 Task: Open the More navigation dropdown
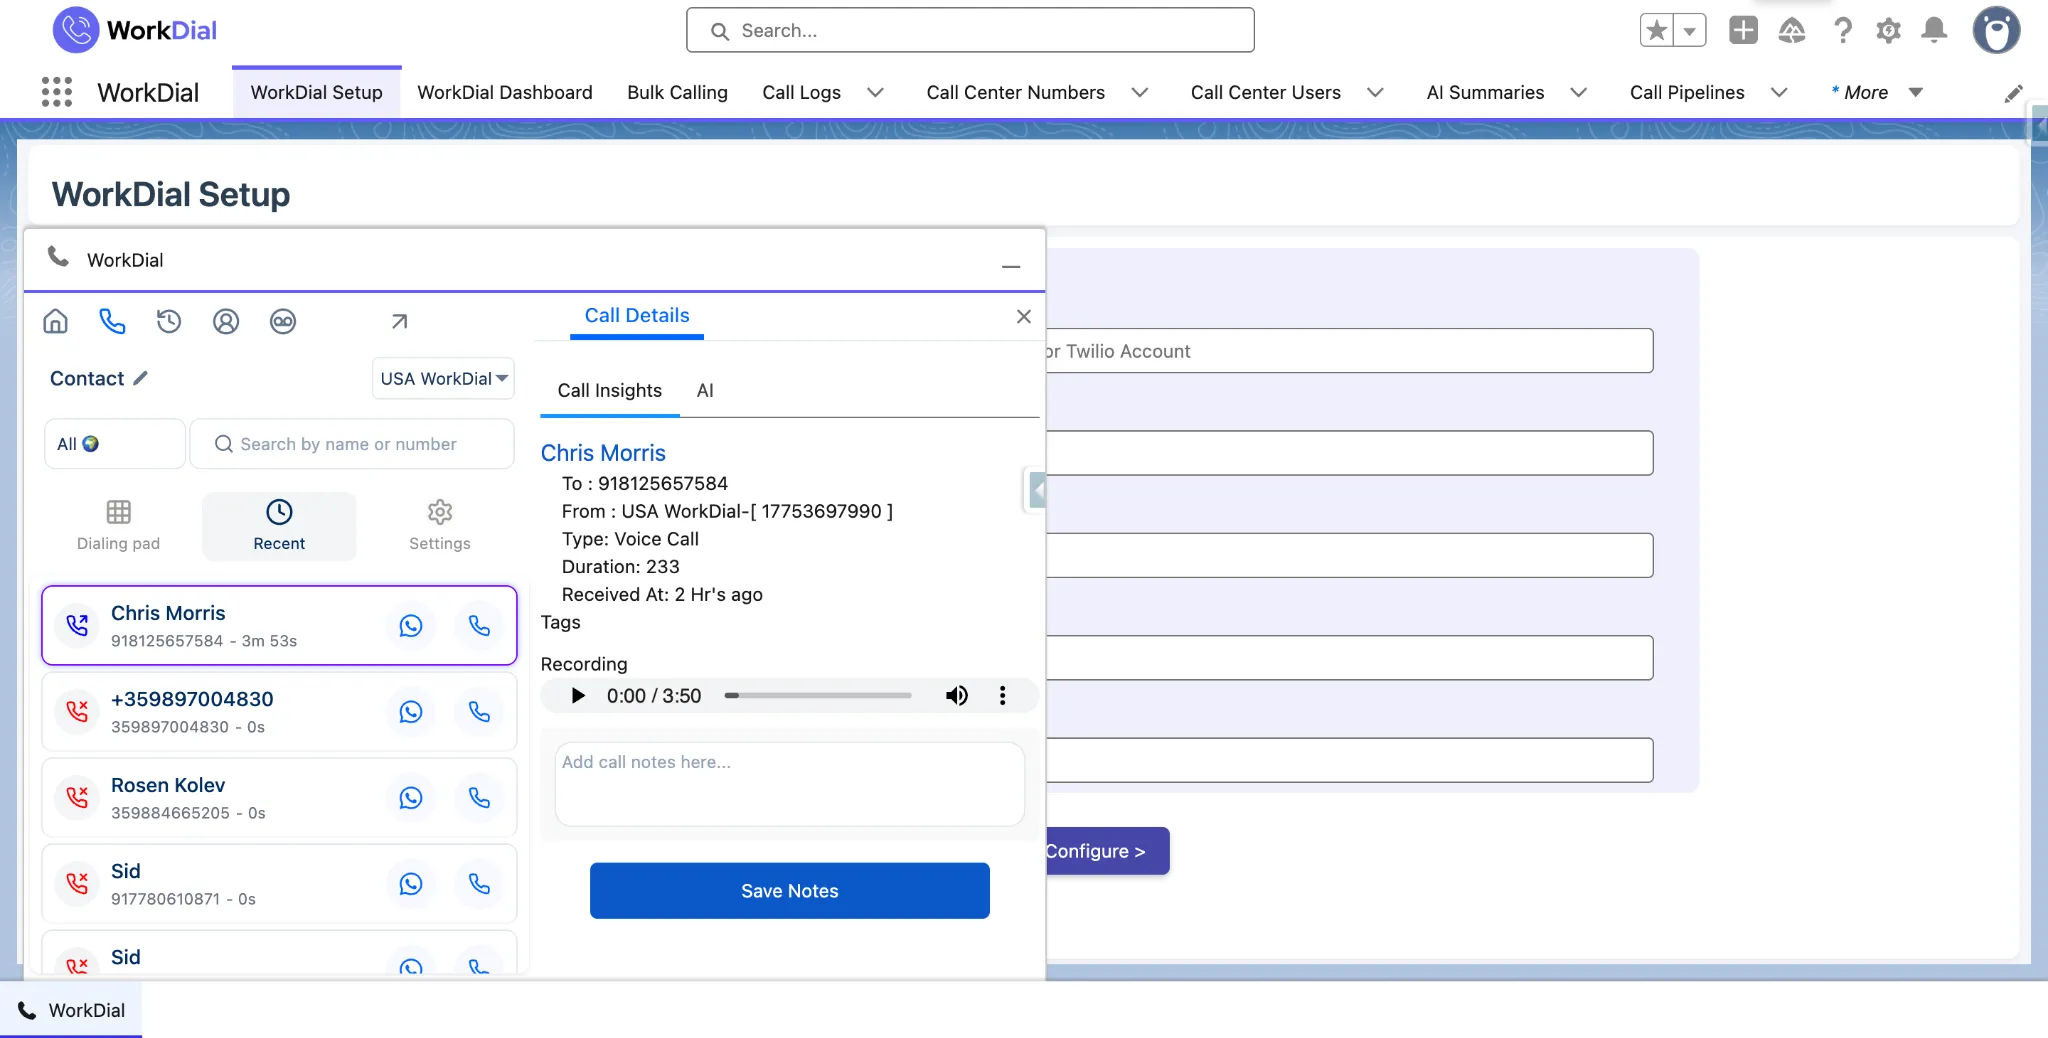click(1877, 93)
